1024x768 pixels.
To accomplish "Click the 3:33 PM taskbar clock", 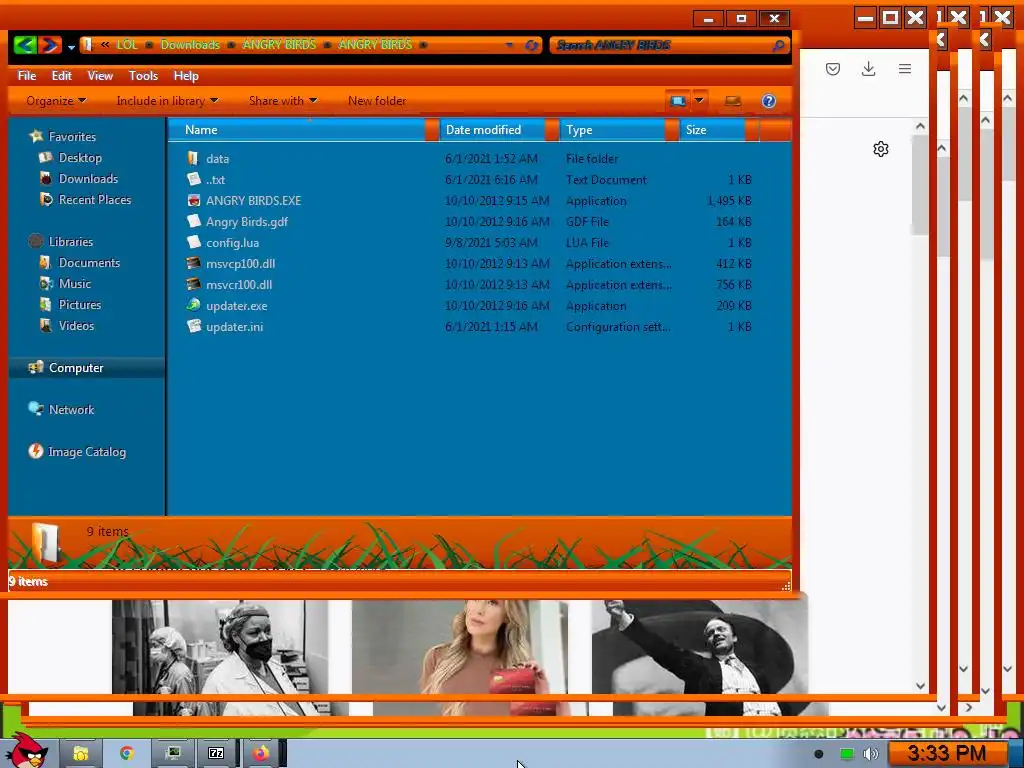I will 946,753.
